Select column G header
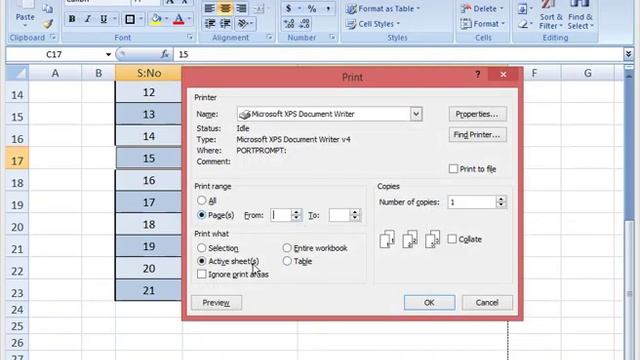This screenshot has width=640, height=360. (587, 73)
